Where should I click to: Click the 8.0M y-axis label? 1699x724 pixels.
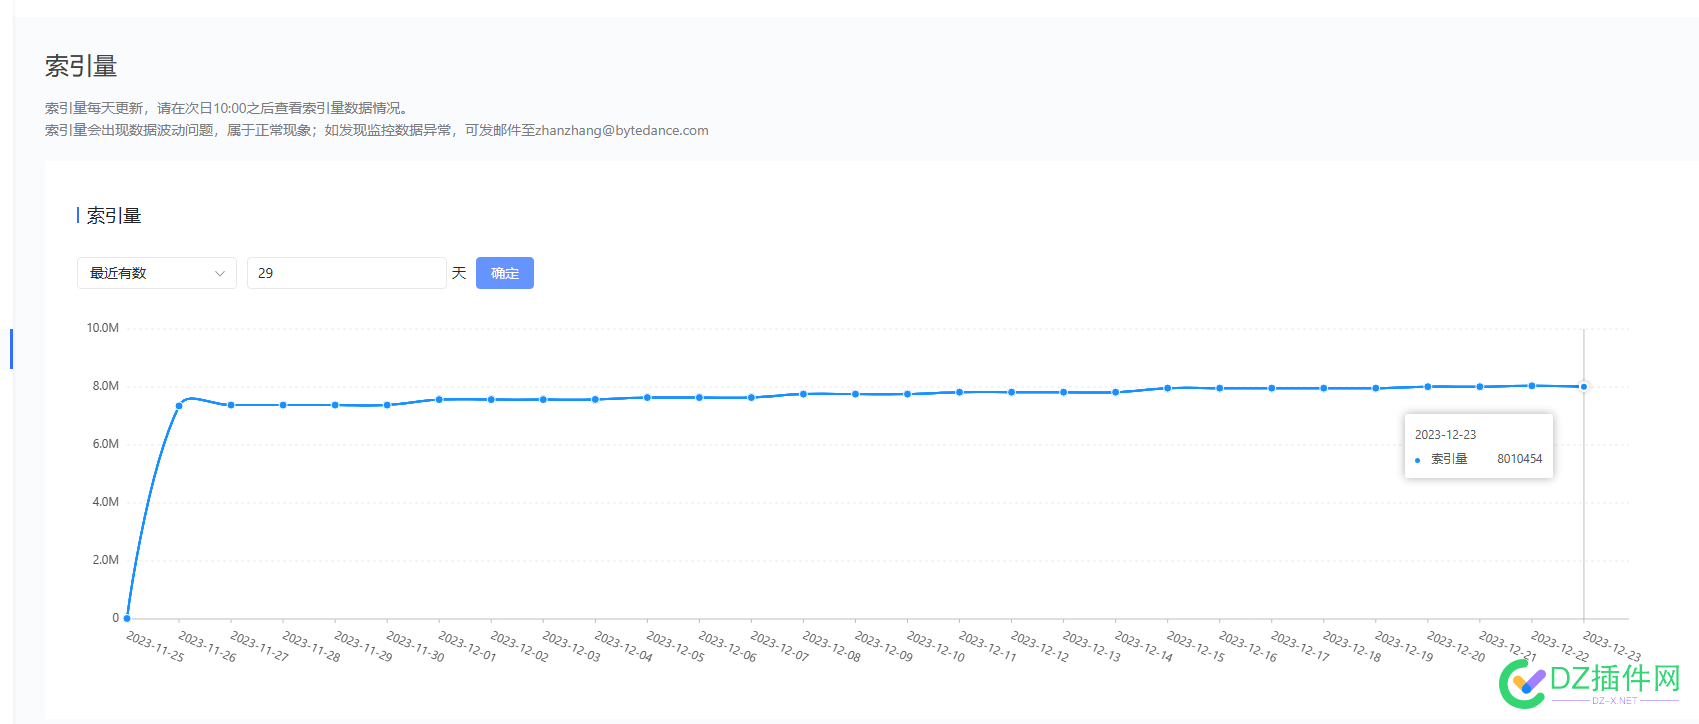(x=105, y=386)
